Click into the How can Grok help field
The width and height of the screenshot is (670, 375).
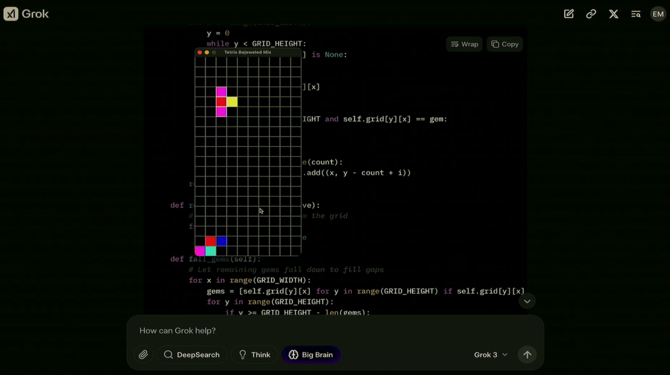[335, 331]
